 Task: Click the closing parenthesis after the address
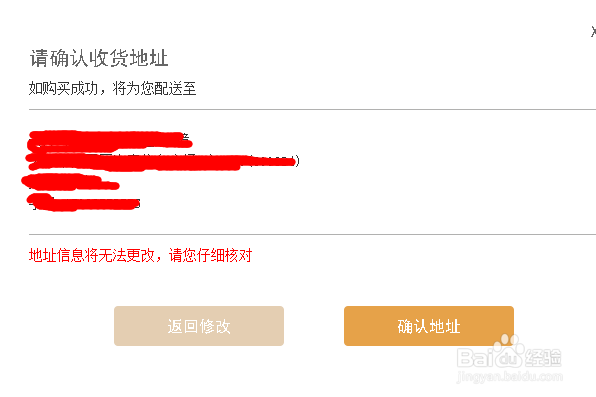click(298, 161)
